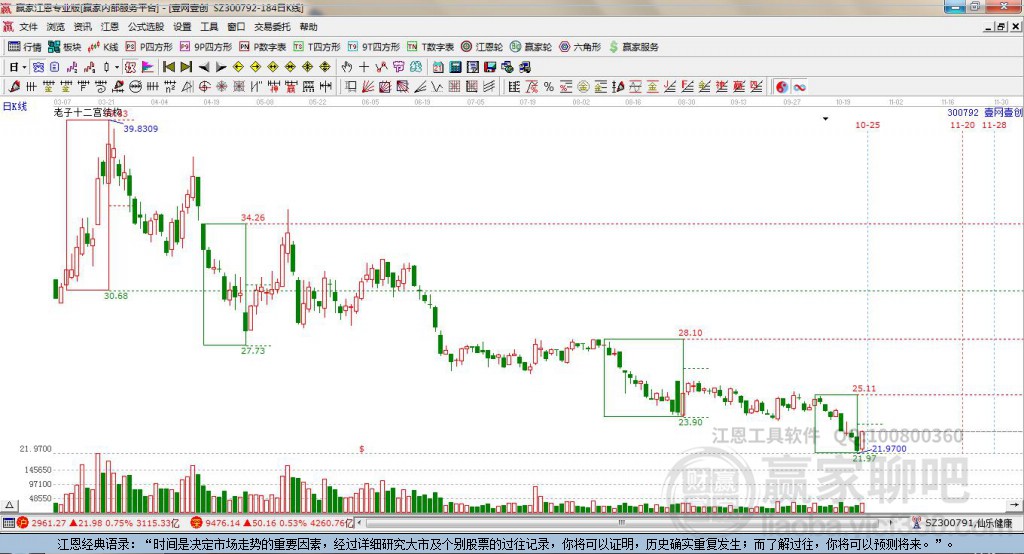Click the 11-28 date marker
Screen dimensions: 1024x554
click(x=994, y=125)
